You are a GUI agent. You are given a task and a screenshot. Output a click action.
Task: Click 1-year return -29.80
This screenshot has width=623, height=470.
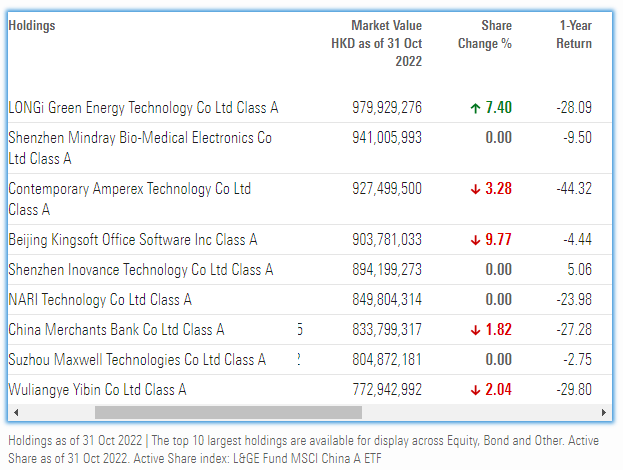[x=574, y=390]
